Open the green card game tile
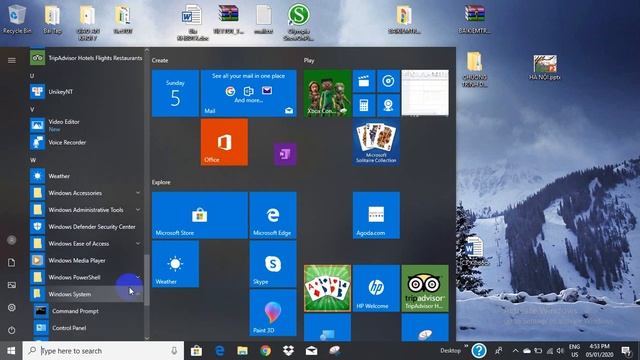This screenshot has width=640, height=360. point(327,288)
